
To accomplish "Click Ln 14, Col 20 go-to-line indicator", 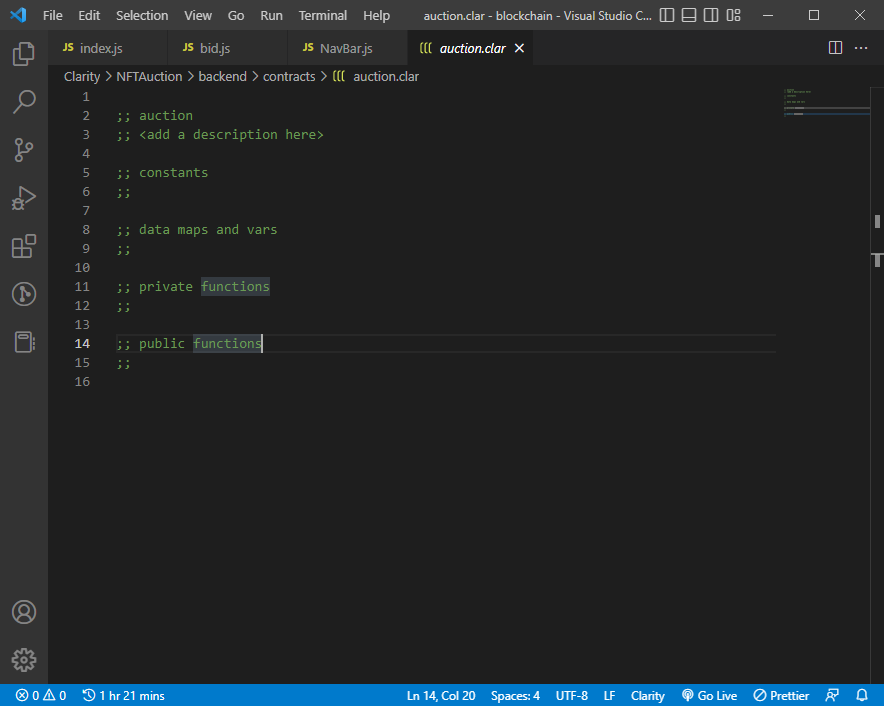I will [x=441, y=695].
